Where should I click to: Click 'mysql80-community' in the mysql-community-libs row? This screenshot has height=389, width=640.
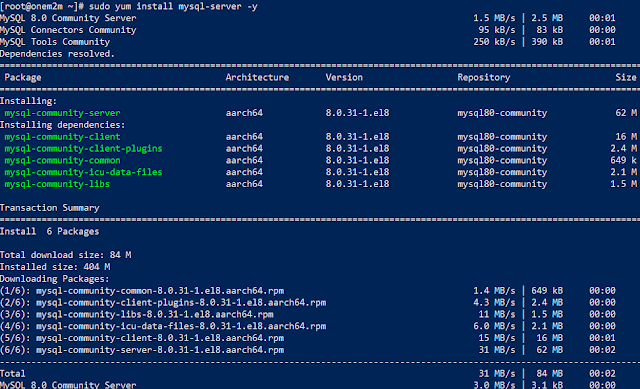tap(502, 184)
